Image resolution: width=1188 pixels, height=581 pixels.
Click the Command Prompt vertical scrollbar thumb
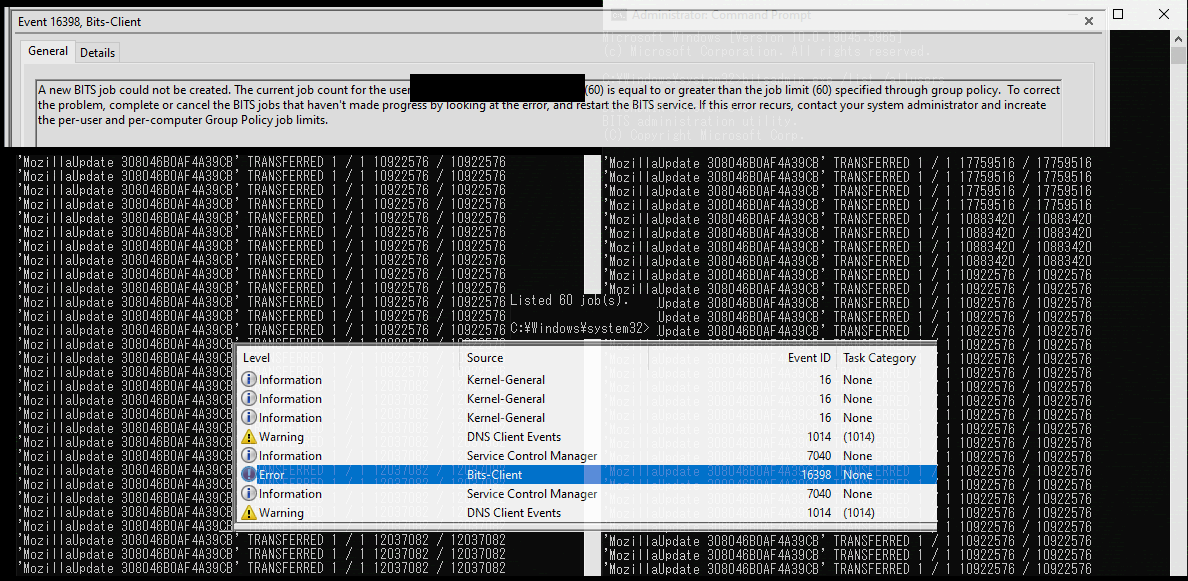[x=1178, y=56]
